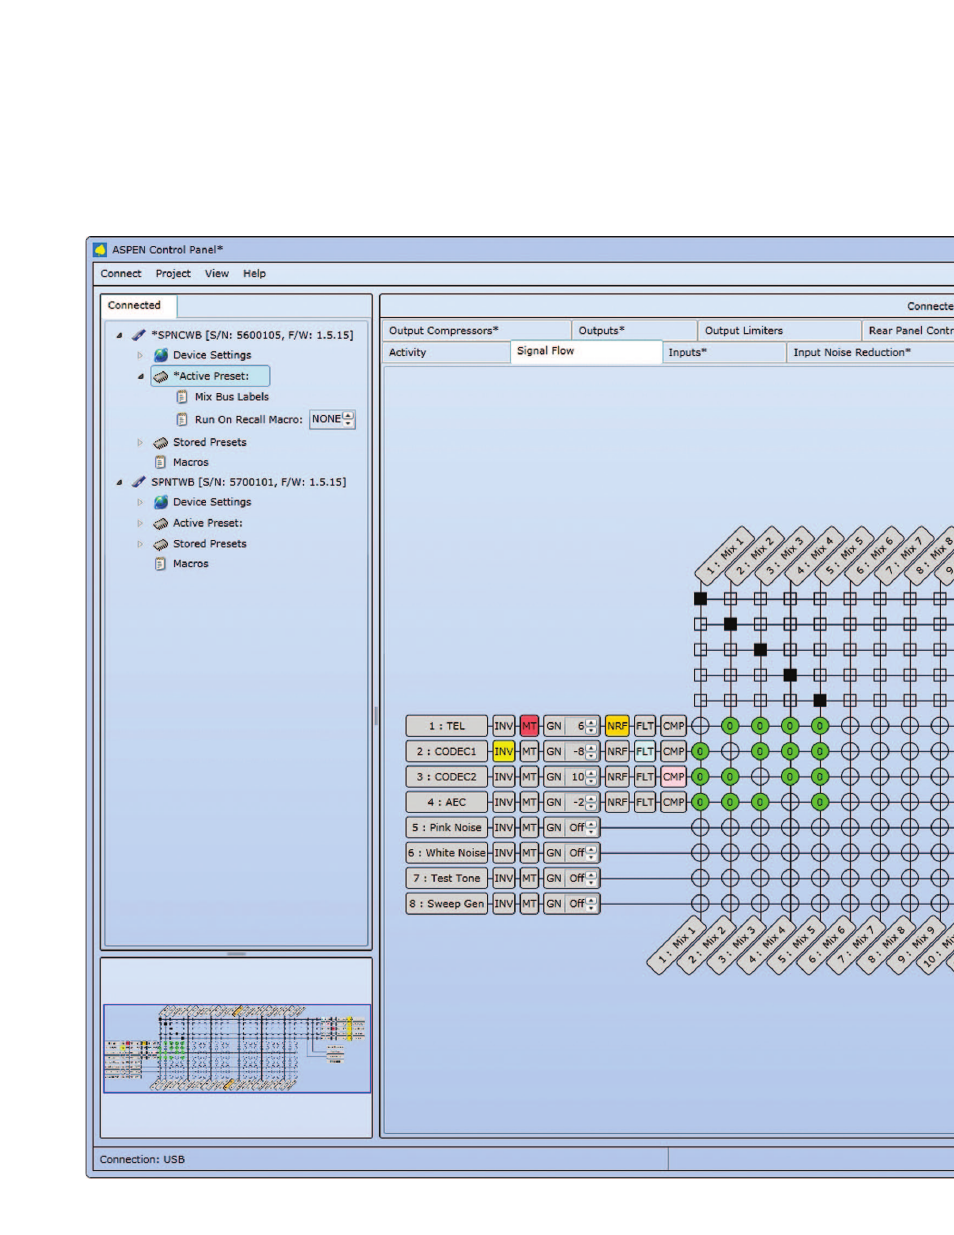Click the chip icon of SPNTWB Stored Presets

(x=161, y=544)
